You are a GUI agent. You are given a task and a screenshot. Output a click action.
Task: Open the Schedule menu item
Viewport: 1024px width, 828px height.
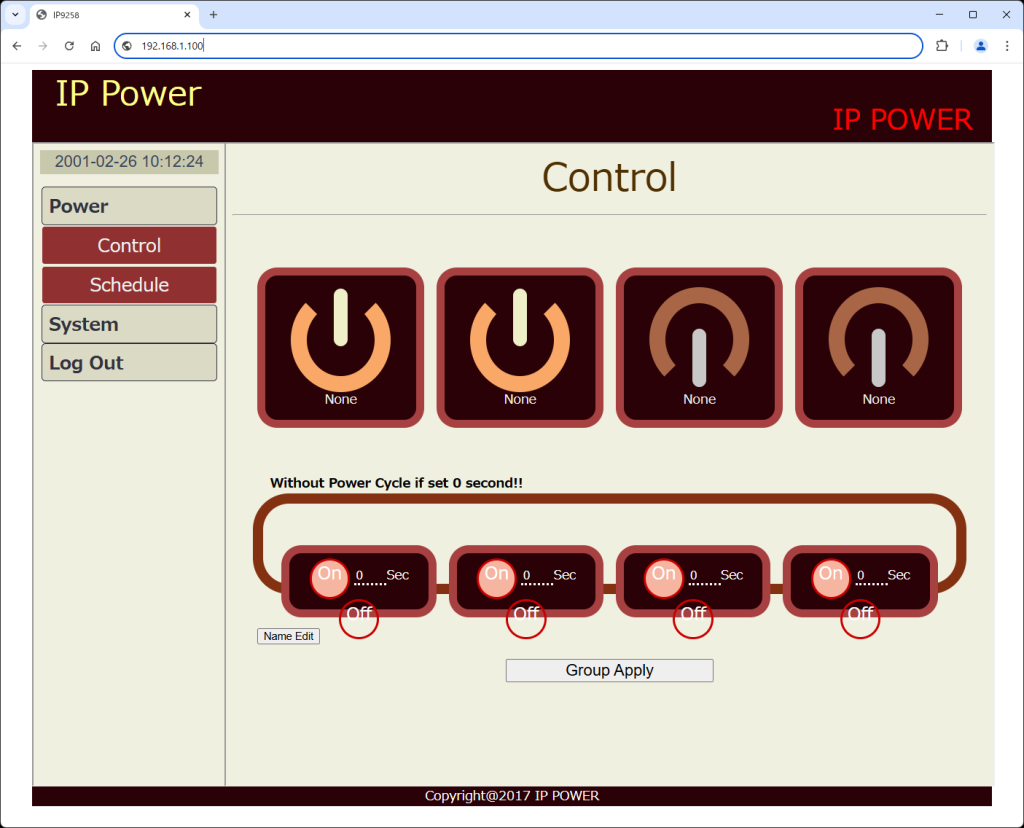click(129, 285)
